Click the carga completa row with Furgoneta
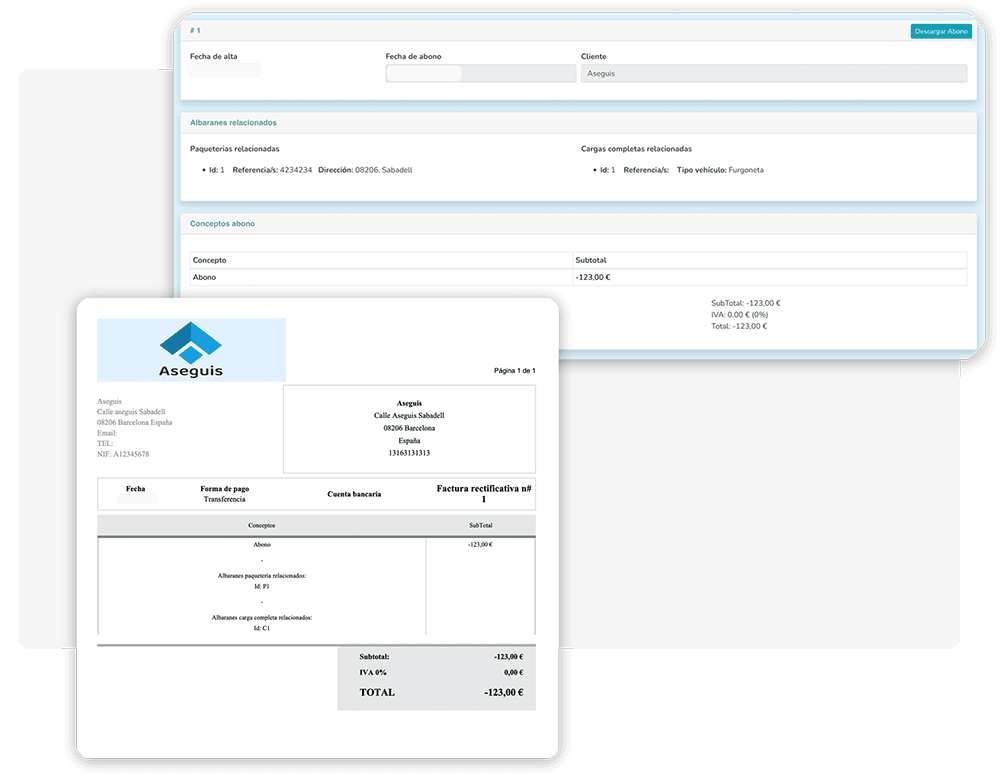The image size is (1000, 776). pos(681,170)
